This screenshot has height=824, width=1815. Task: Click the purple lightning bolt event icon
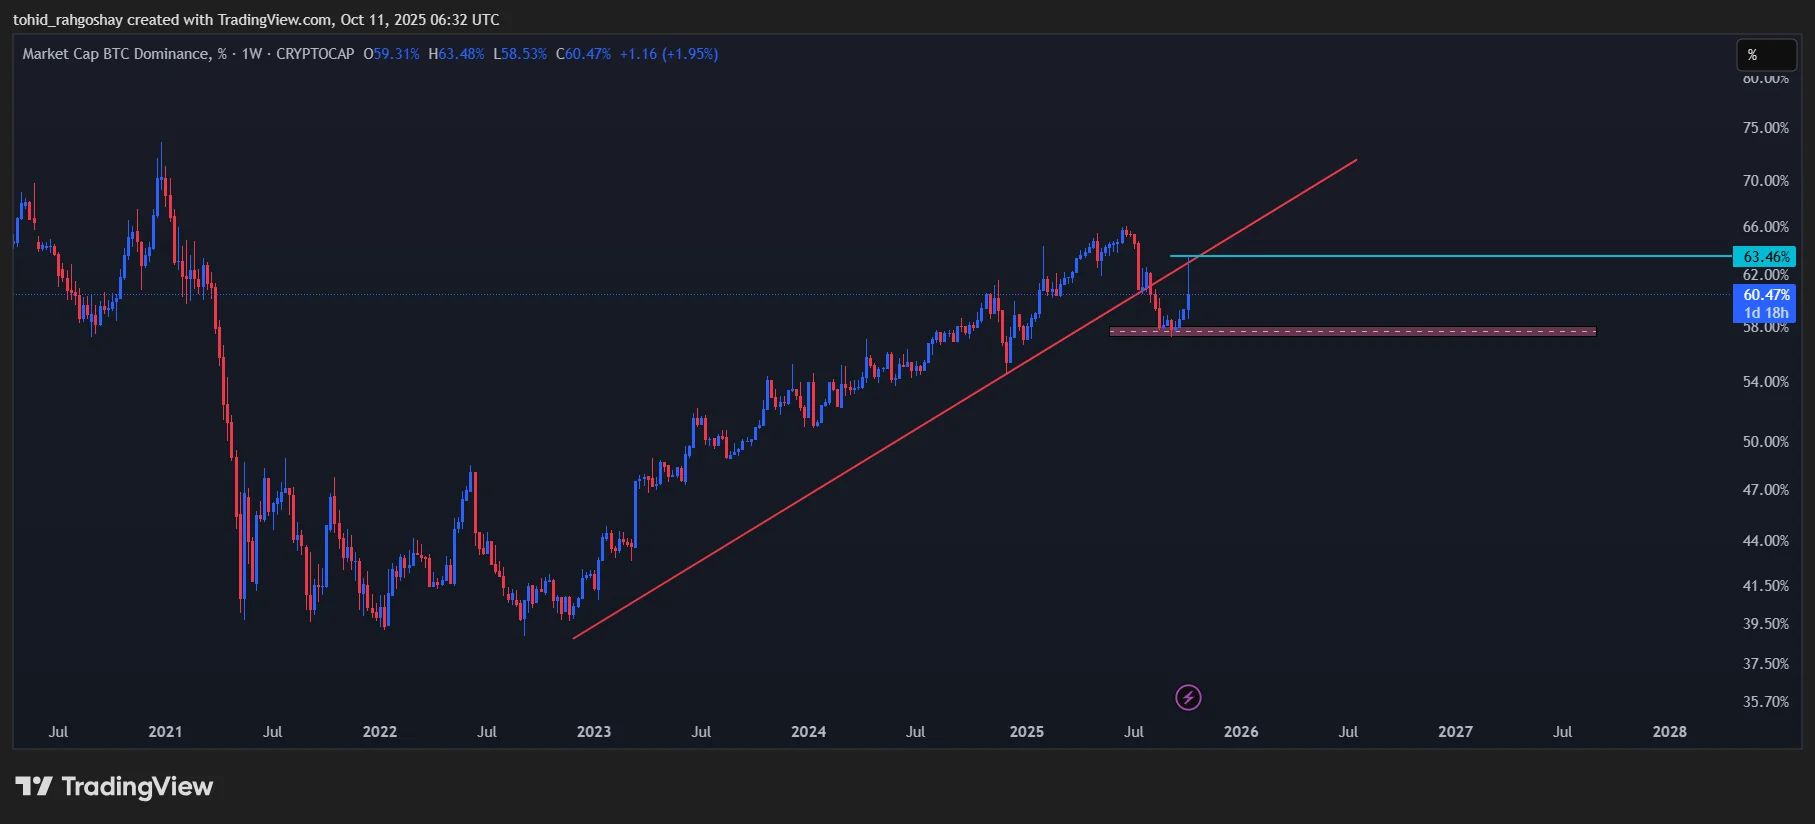pos(1188,697)
